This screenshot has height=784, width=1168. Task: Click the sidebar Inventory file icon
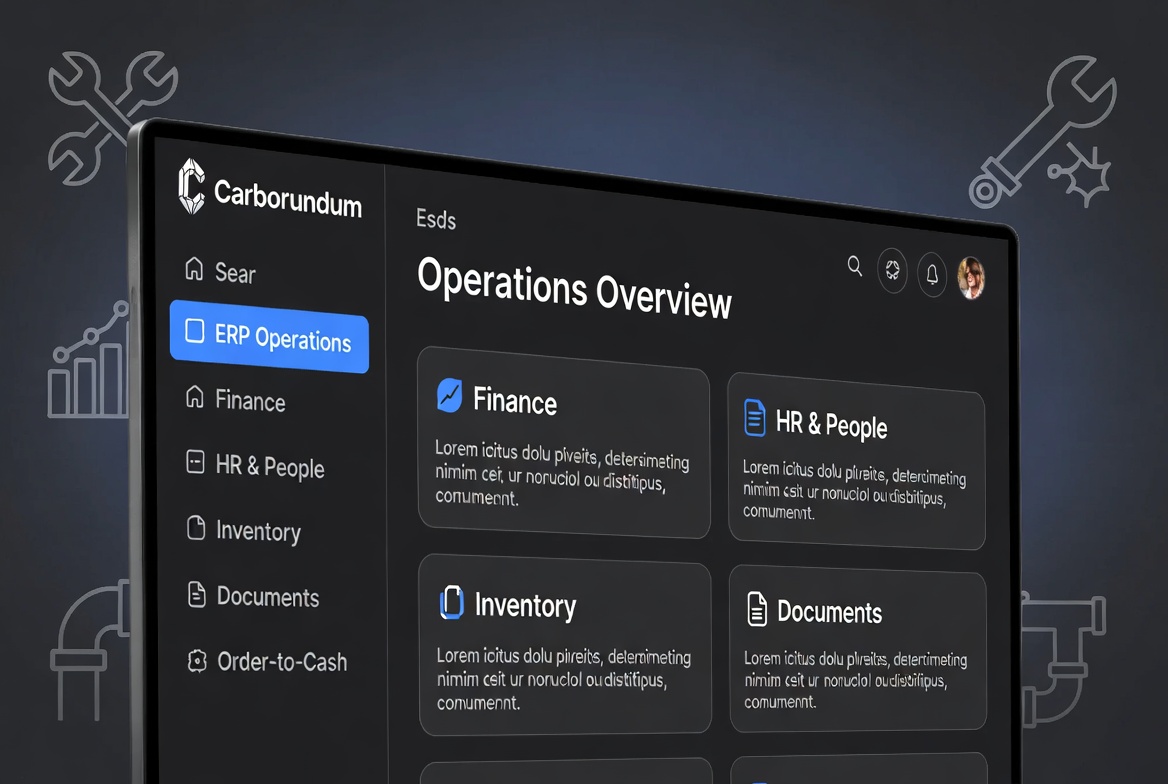click(196, 528)
